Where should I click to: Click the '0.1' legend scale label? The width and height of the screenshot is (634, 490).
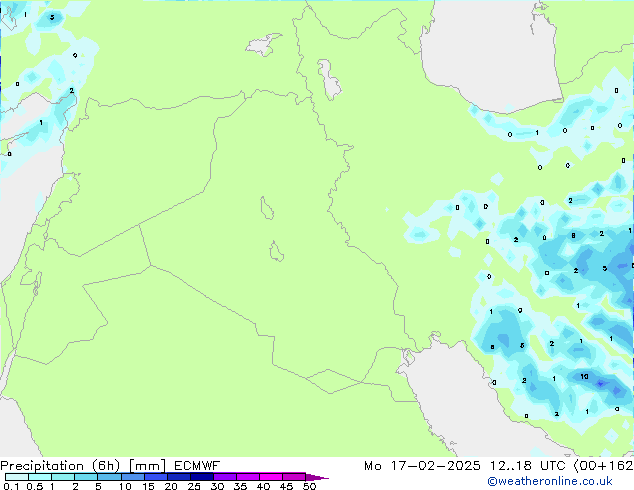point(11,486)
